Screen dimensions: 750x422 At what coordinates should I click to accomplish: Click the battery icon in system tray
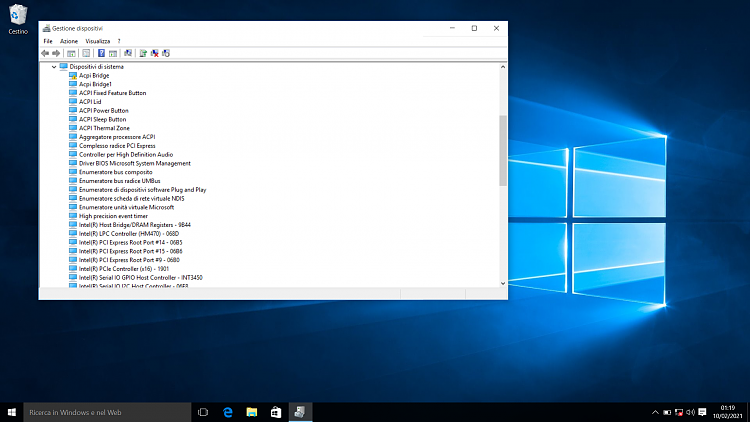point(667,412)
